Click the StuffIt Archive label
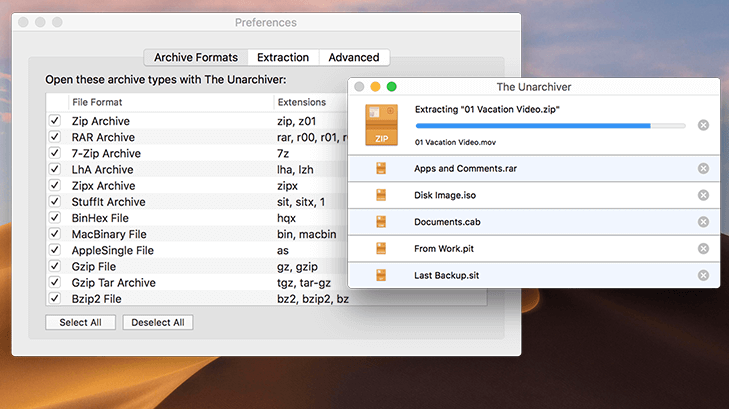Image resolution: width=729 pixels, height=409 pixels. [x=108, y=202]
